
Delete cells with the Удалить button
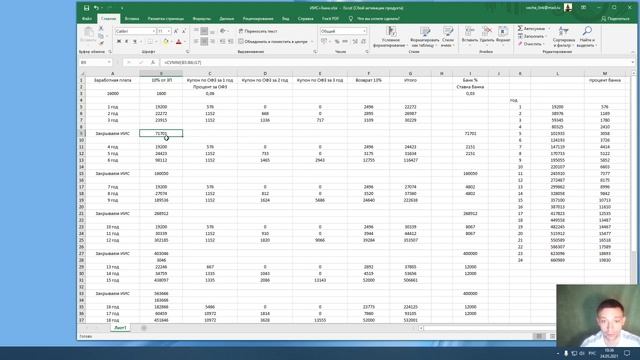pos(487,36)
